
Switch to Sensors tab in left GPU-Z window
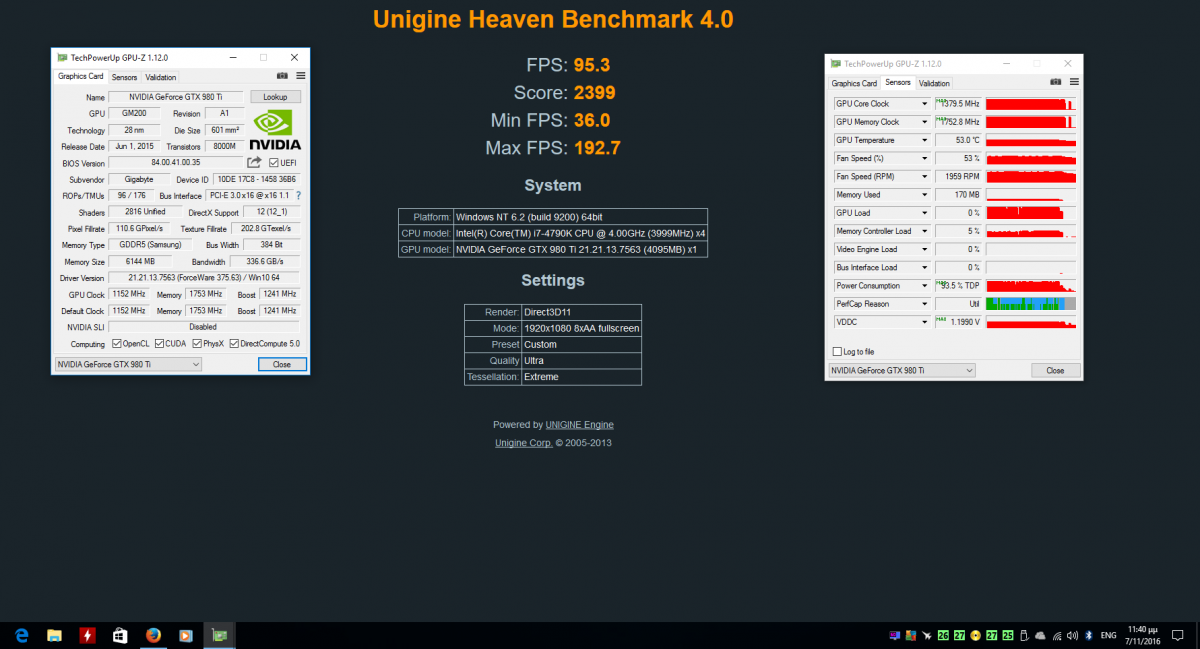[x=124, y=77]
